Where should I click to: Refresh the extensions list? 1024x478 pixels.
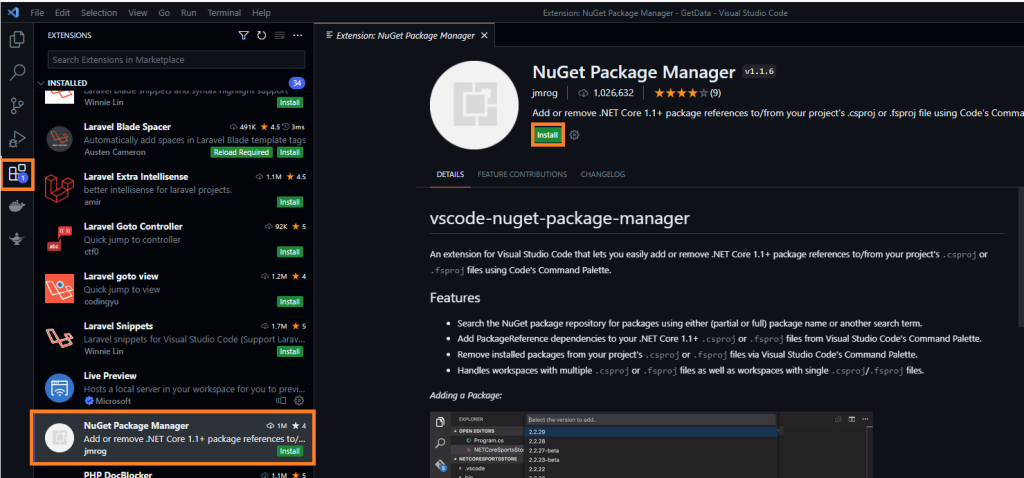[262, 35]
